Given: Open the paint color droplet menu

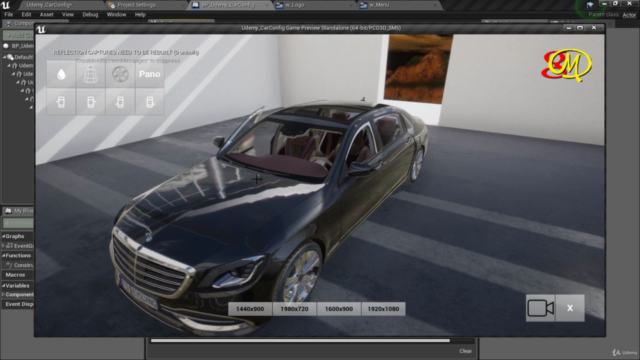Looking at the screenshot, I should pos(61,74).
